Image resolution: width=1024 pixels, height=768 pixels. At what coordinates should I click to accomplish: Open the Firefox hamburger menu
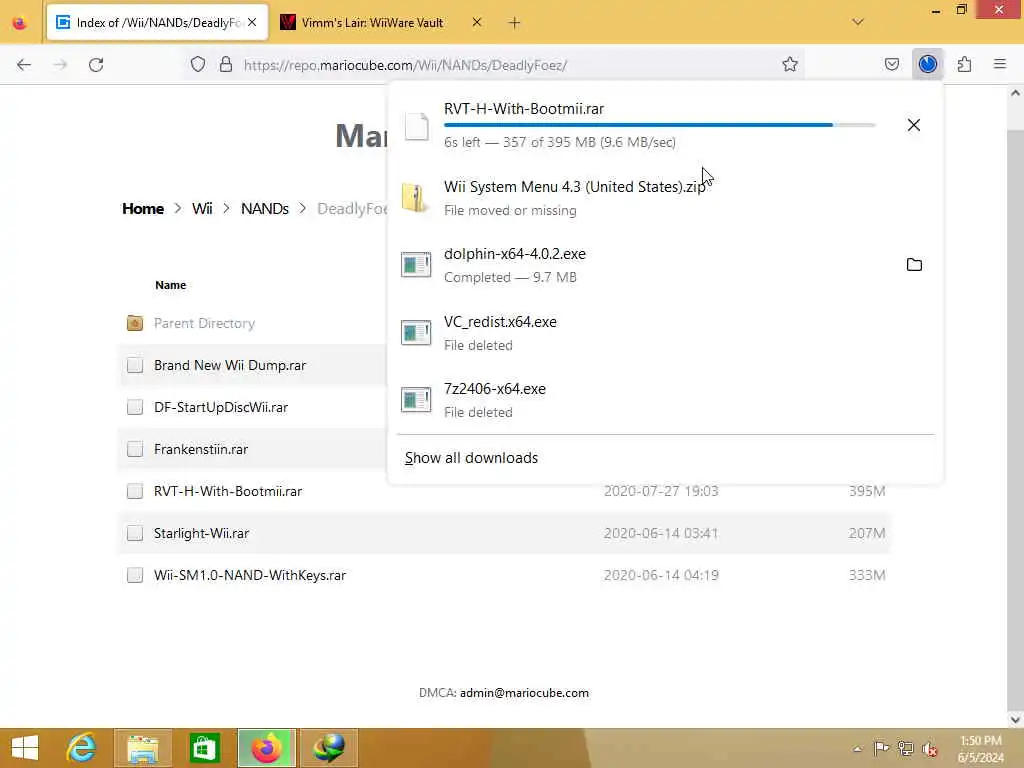(x=1000, y=64)
